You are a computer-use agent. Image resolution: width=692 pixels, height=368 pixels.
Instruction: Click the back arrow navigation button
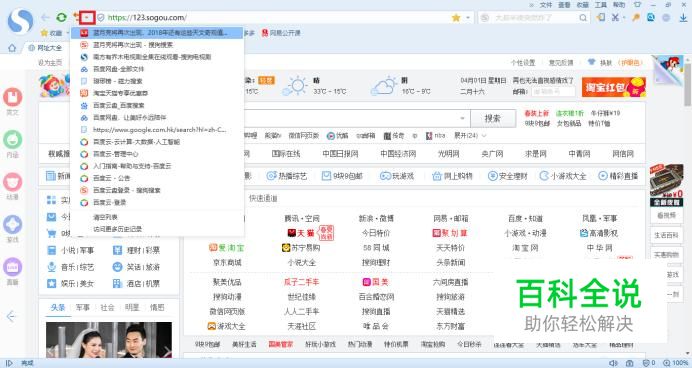click(45, 18)
